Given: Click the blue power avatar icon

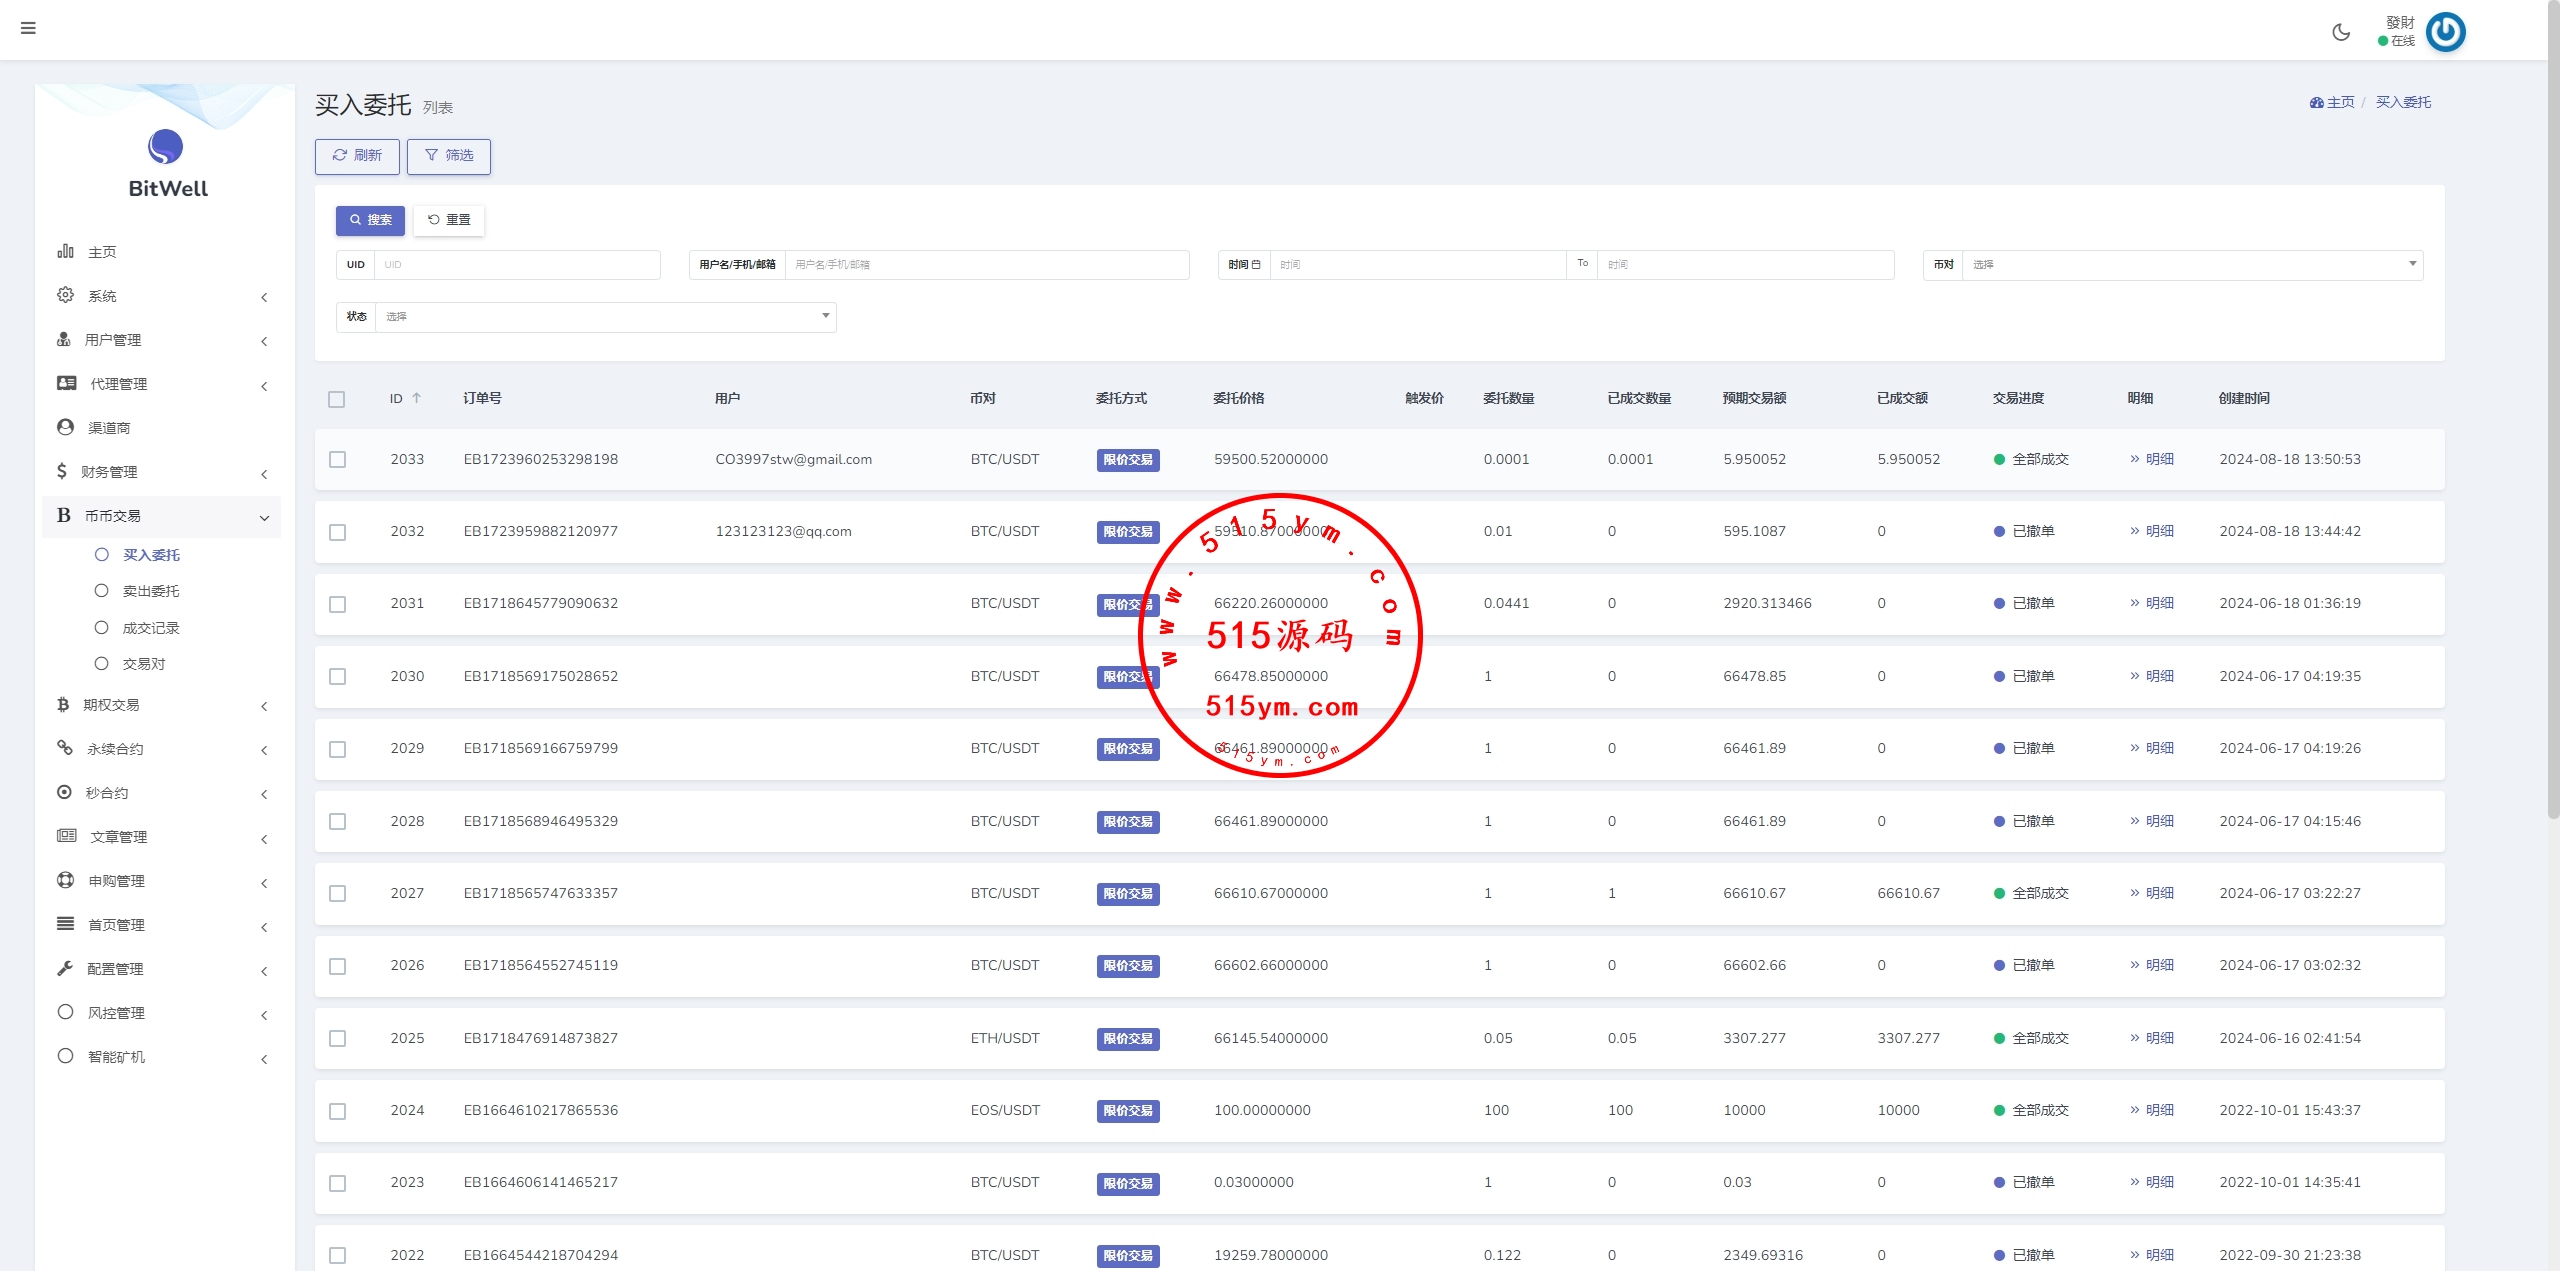Looking at the screenshot, I should tap(2446, 32).
